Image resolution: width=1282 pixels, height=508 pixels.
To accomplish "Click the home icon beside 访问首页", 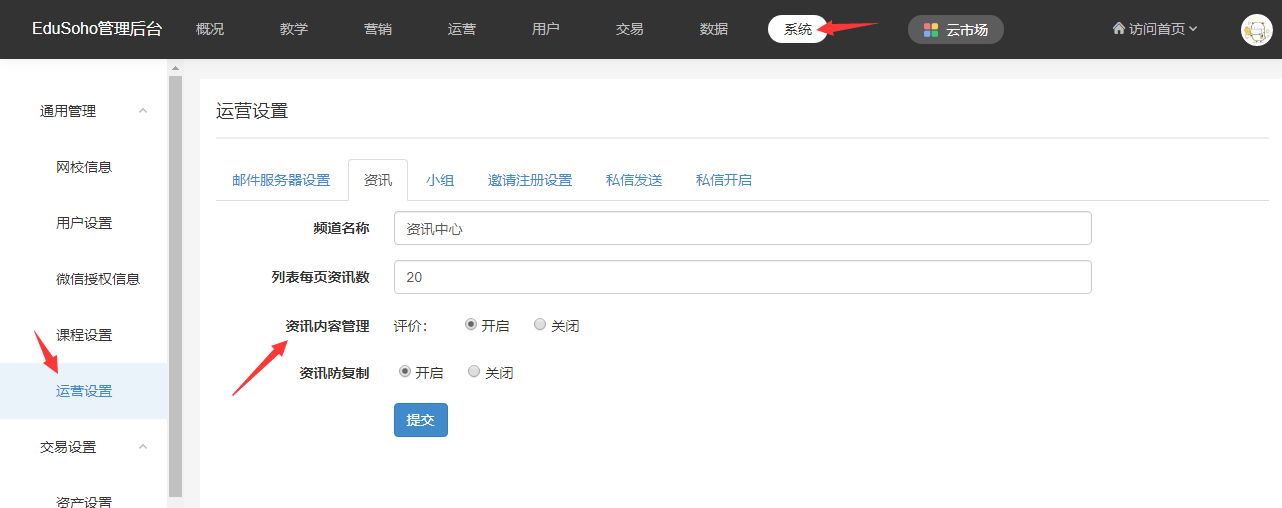I will coord(1118,29).
